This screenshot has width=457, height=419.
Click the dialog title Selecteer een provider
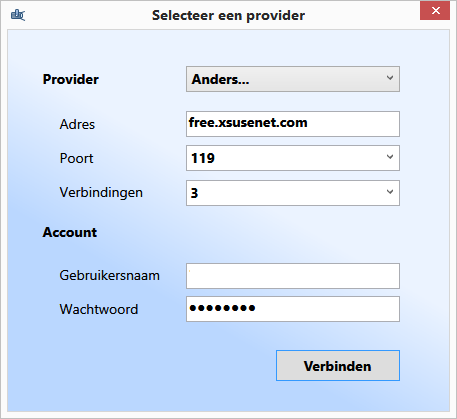click(228, 16)
